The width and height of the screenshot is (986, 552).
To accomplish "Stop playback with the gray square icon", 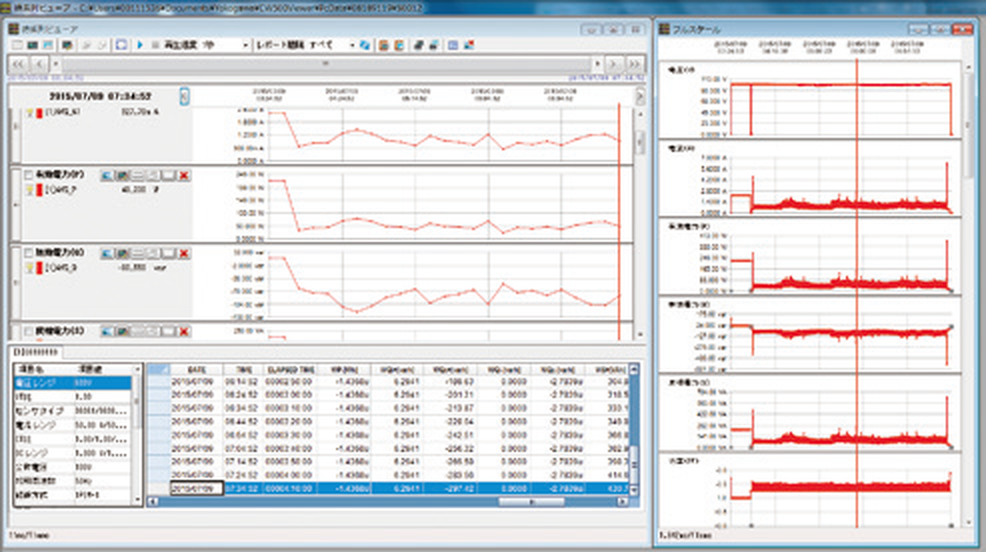I will (155, 45).
